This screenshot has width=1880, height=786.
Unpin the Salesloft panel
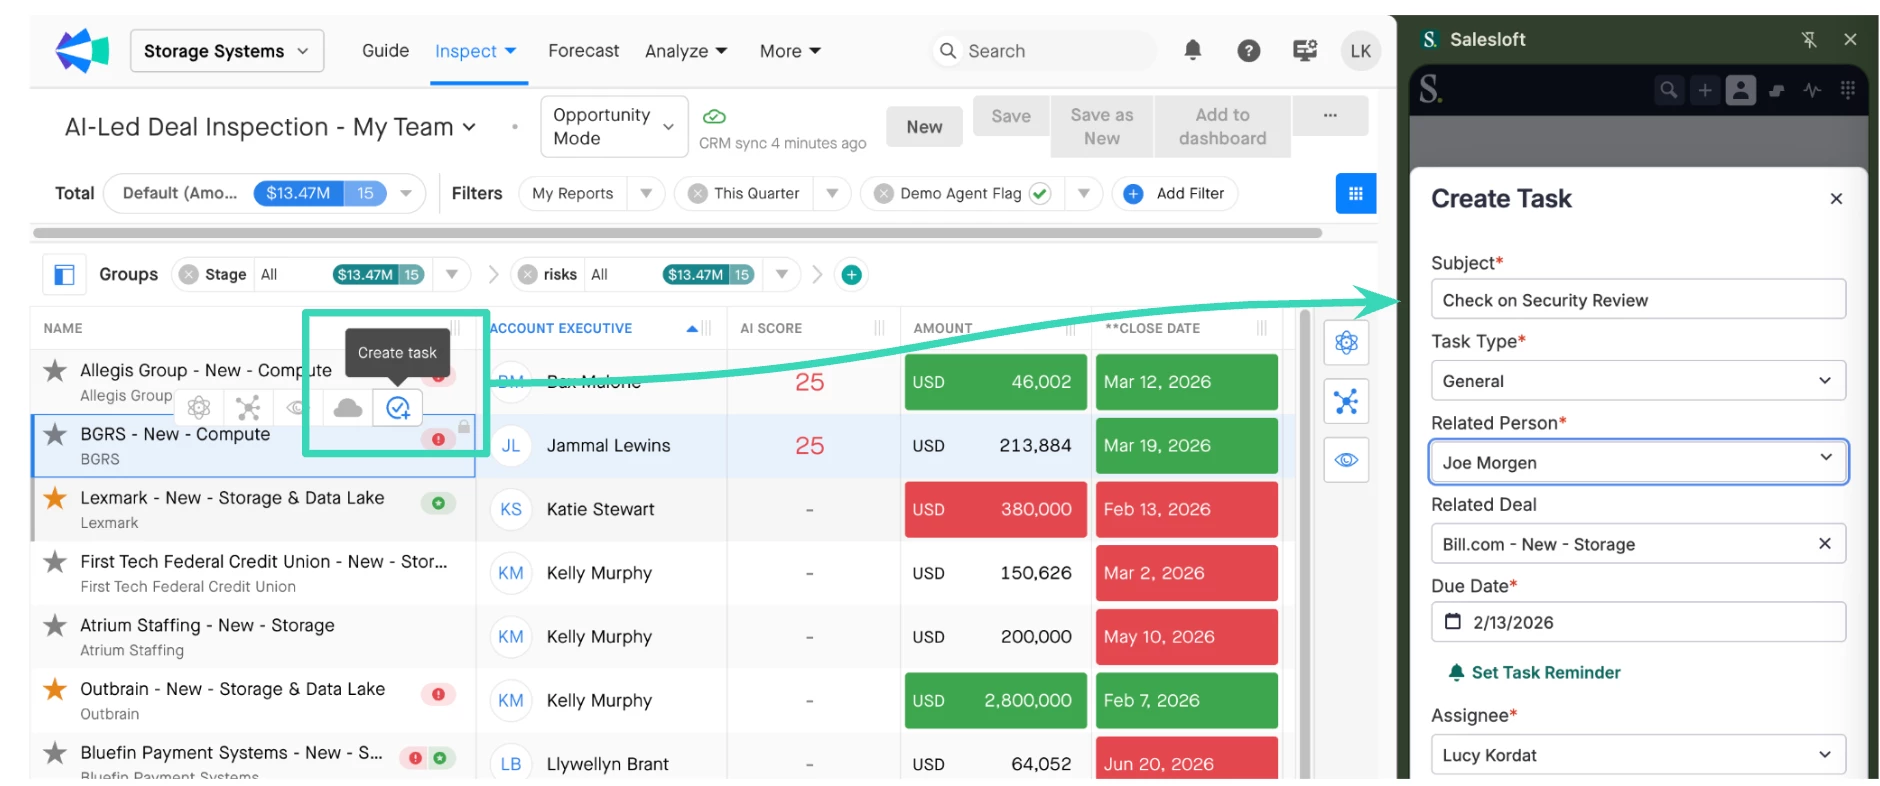pyautogui.click(x=1808, y=40)
